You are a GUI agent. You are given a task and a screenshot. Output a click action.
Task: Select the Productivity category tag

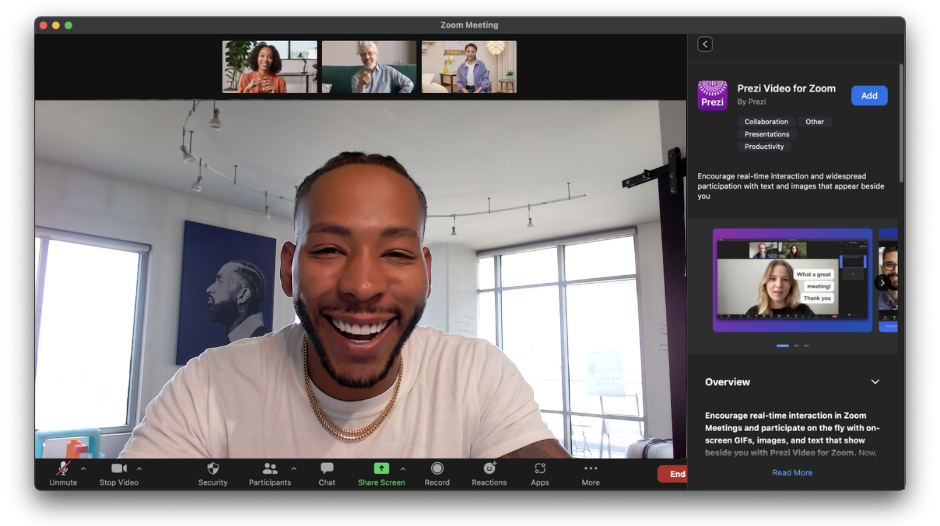(x=764, y=146)
